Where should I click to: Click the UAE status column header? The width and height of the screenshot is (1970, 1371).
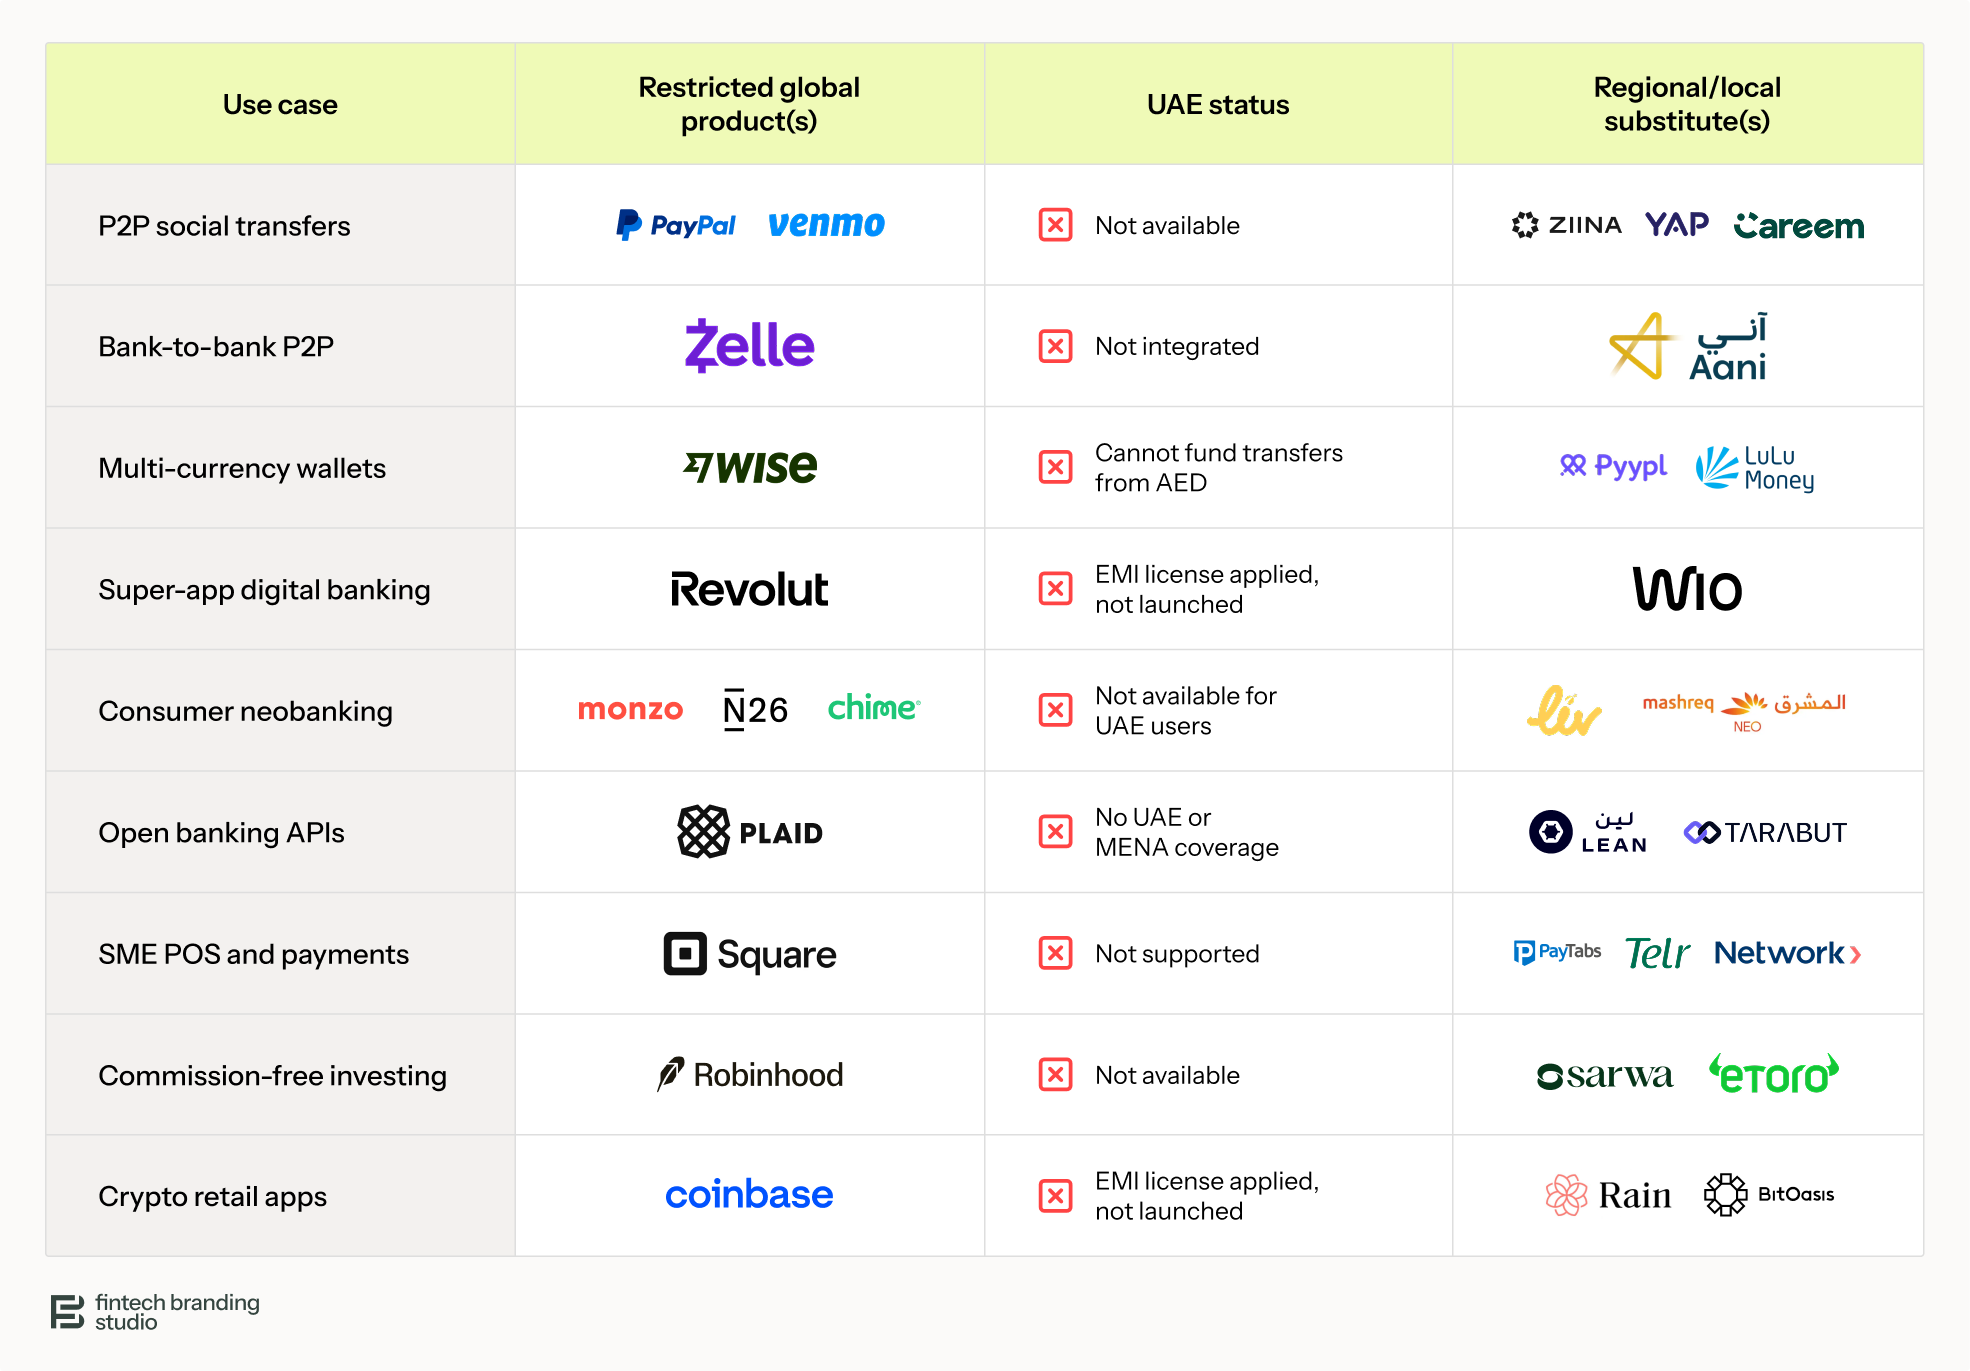(1218, 104)
